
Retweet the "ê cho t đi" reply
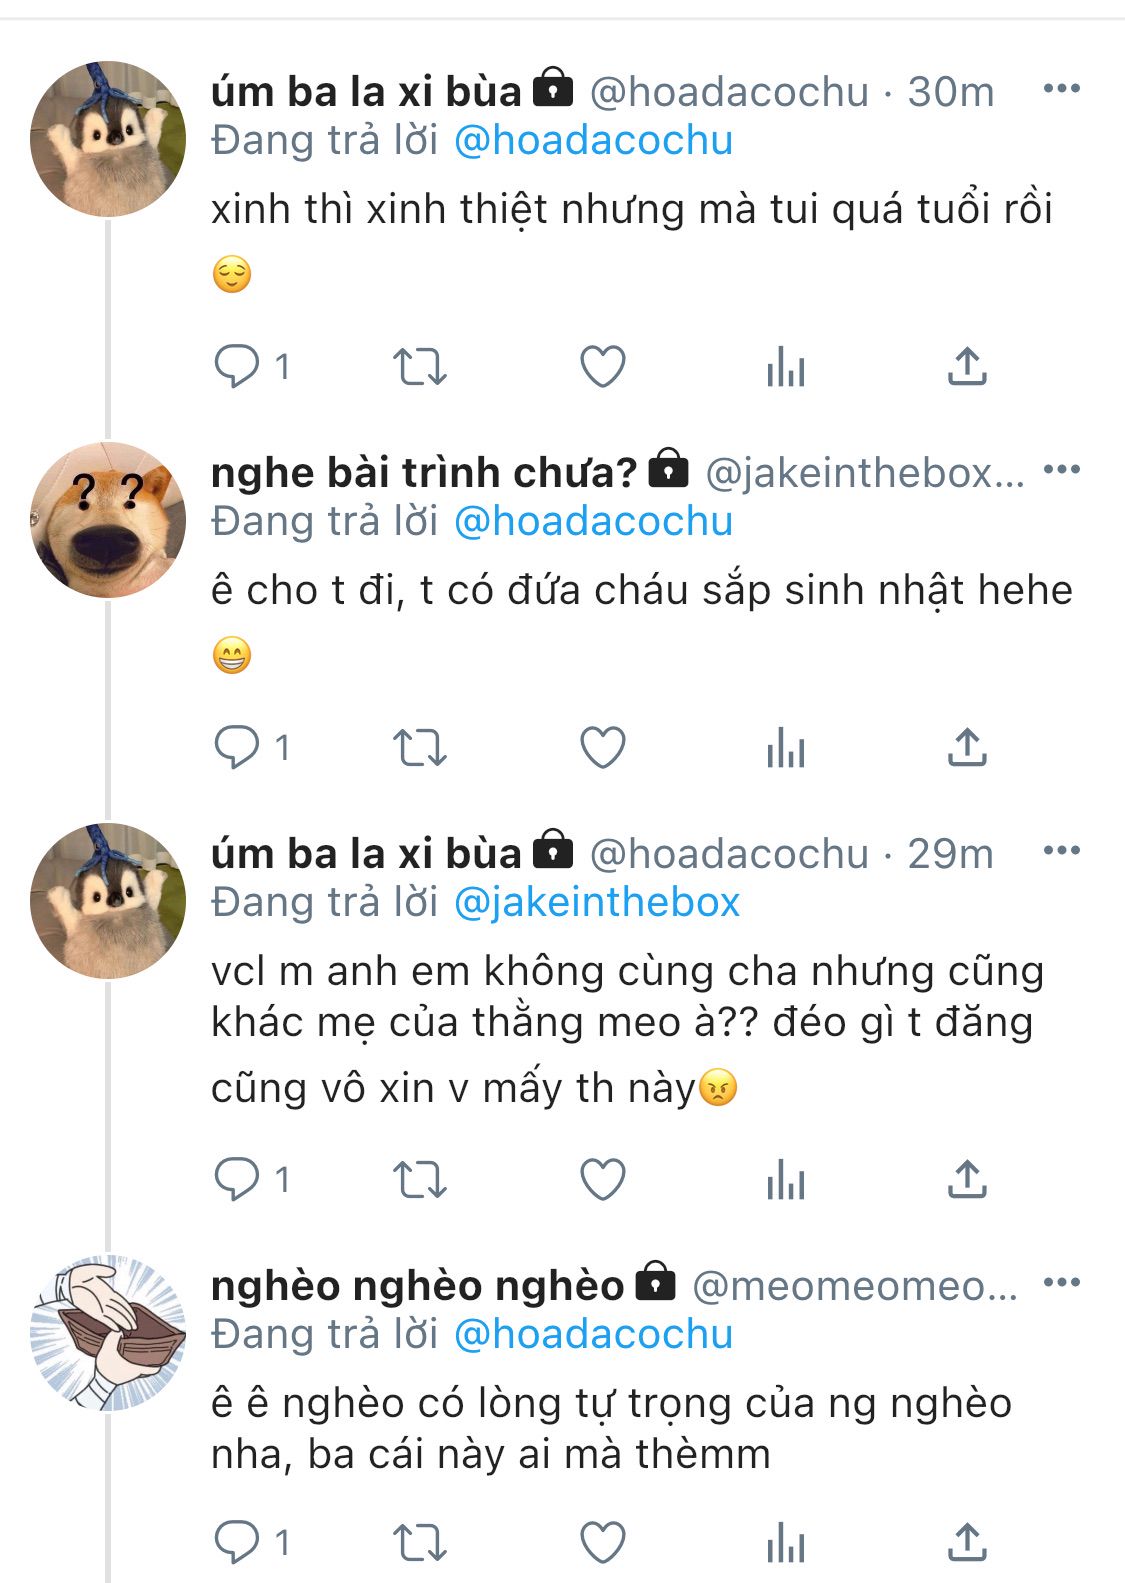point(419,748)
